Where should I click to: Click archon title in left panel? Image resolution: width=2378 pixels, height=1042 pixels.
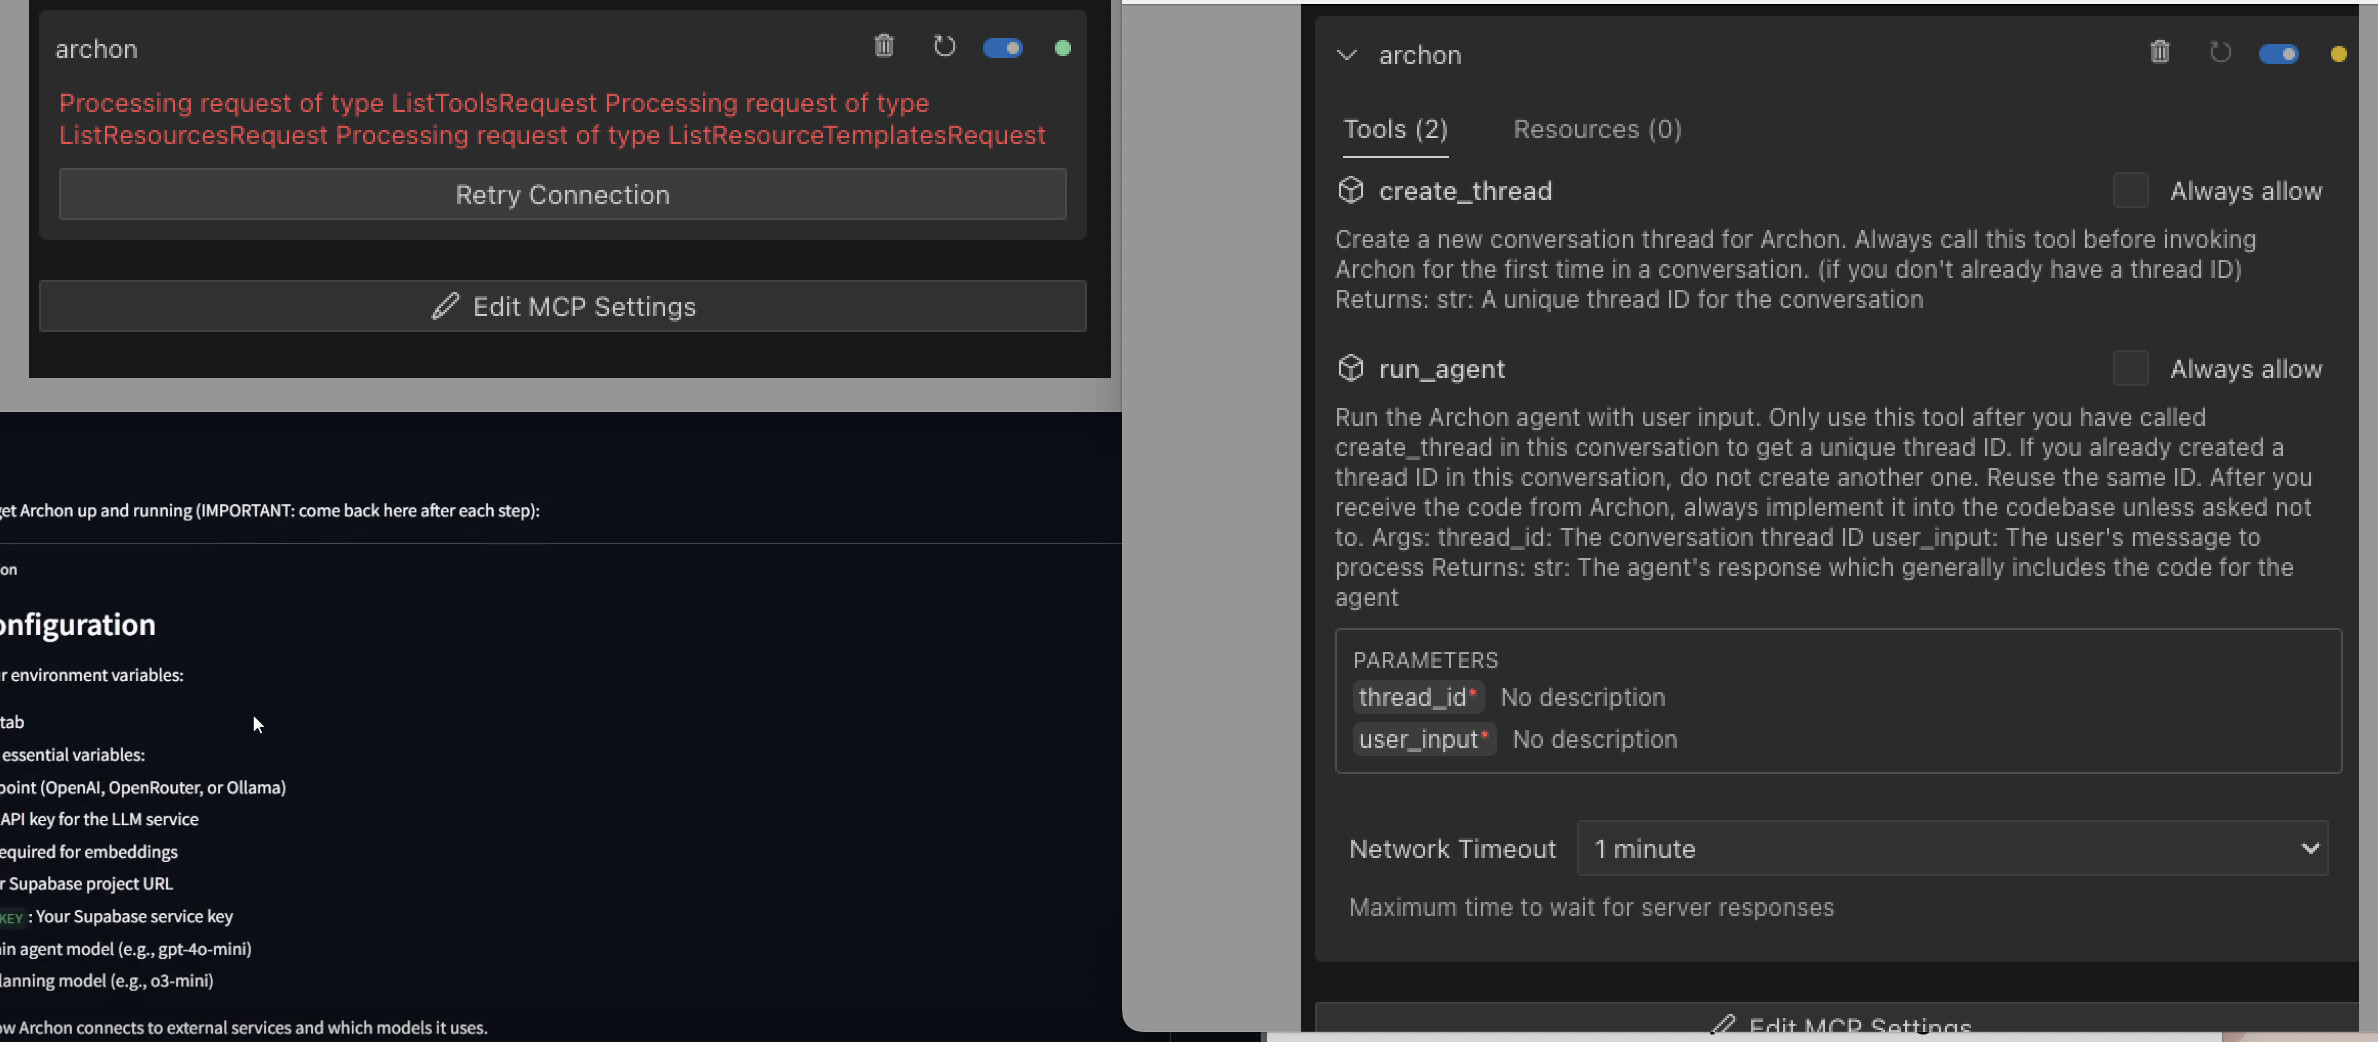(96, 49)
